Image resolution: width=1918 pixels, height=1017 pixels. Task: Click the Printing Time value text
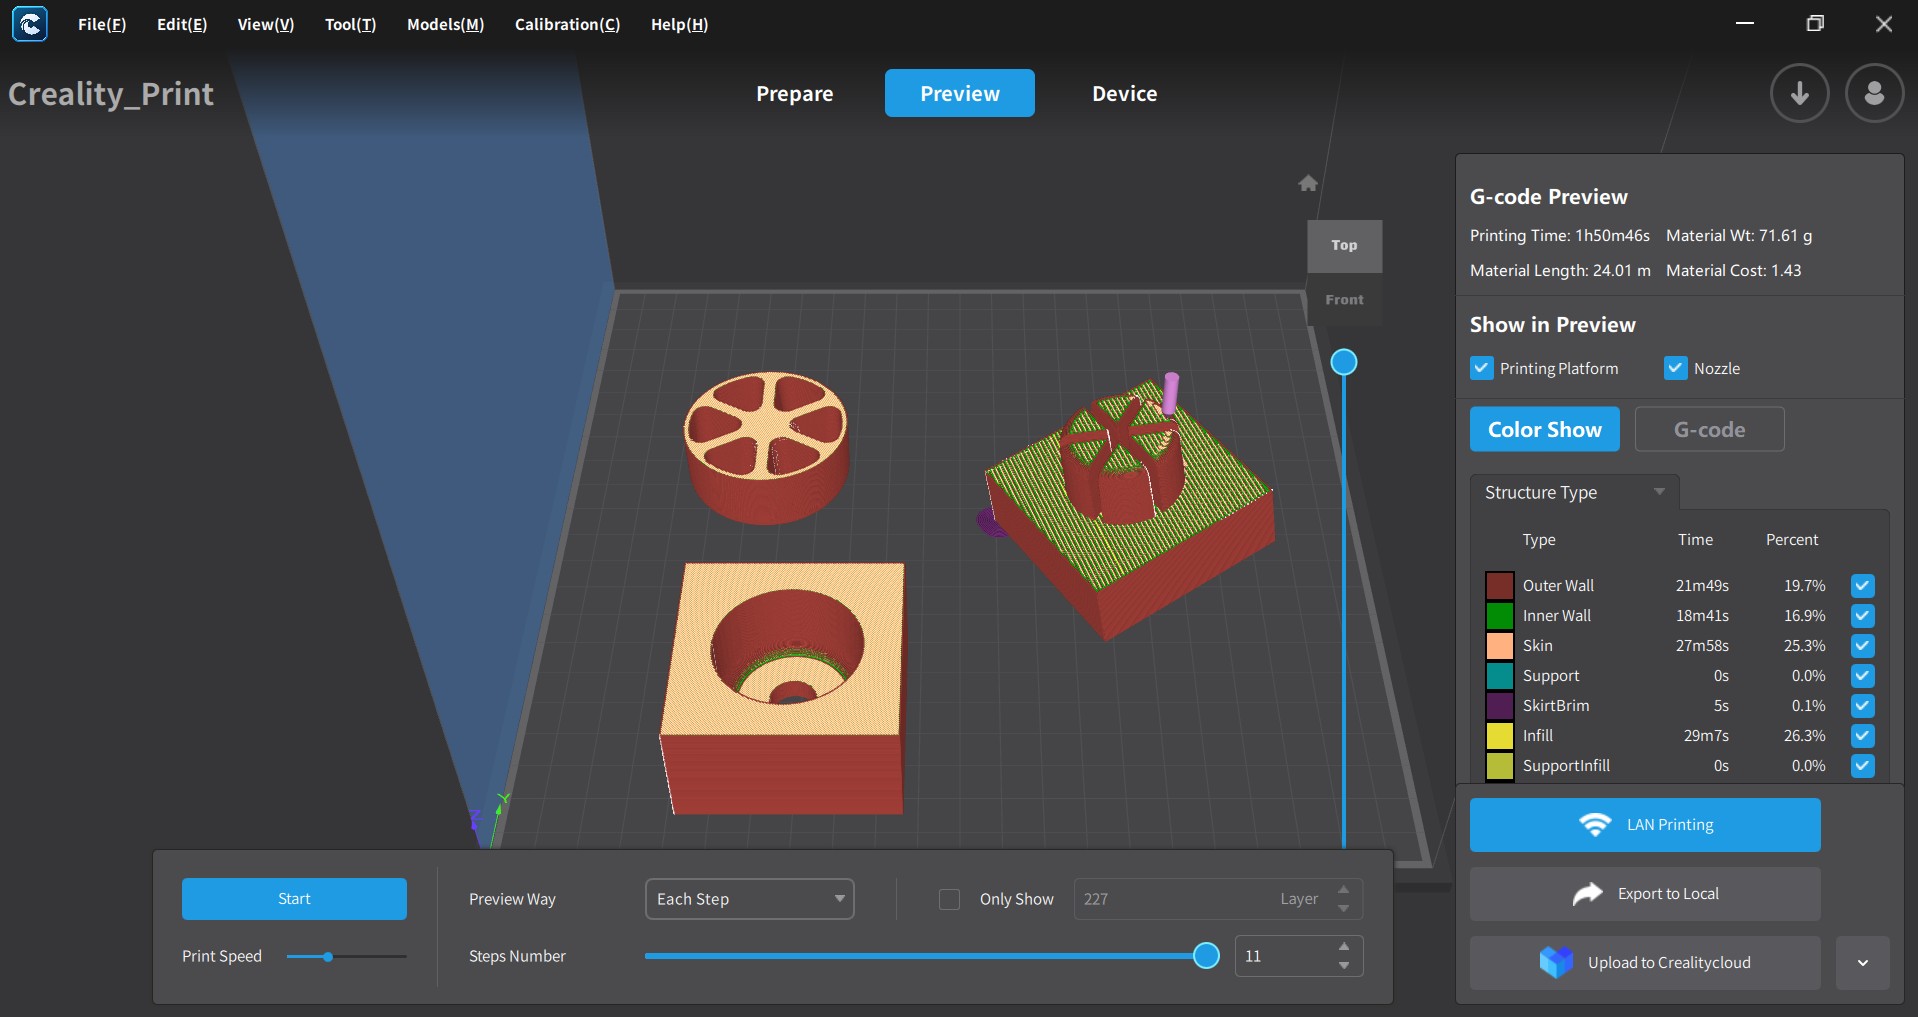(x=1612, y=236)
